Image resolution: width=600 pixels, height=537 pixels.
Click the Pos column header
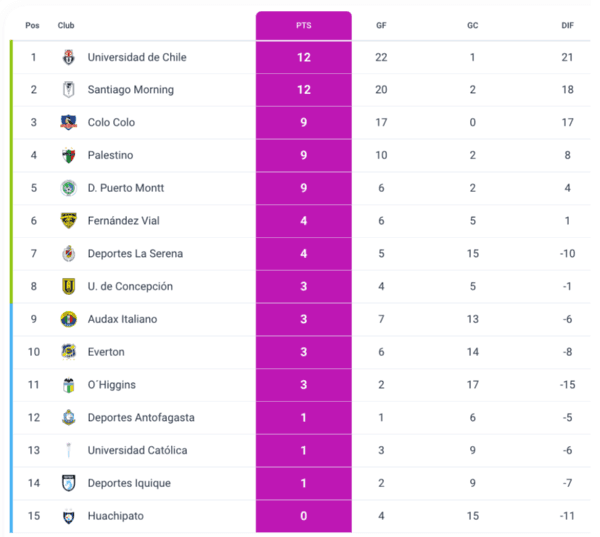[33, 25]
